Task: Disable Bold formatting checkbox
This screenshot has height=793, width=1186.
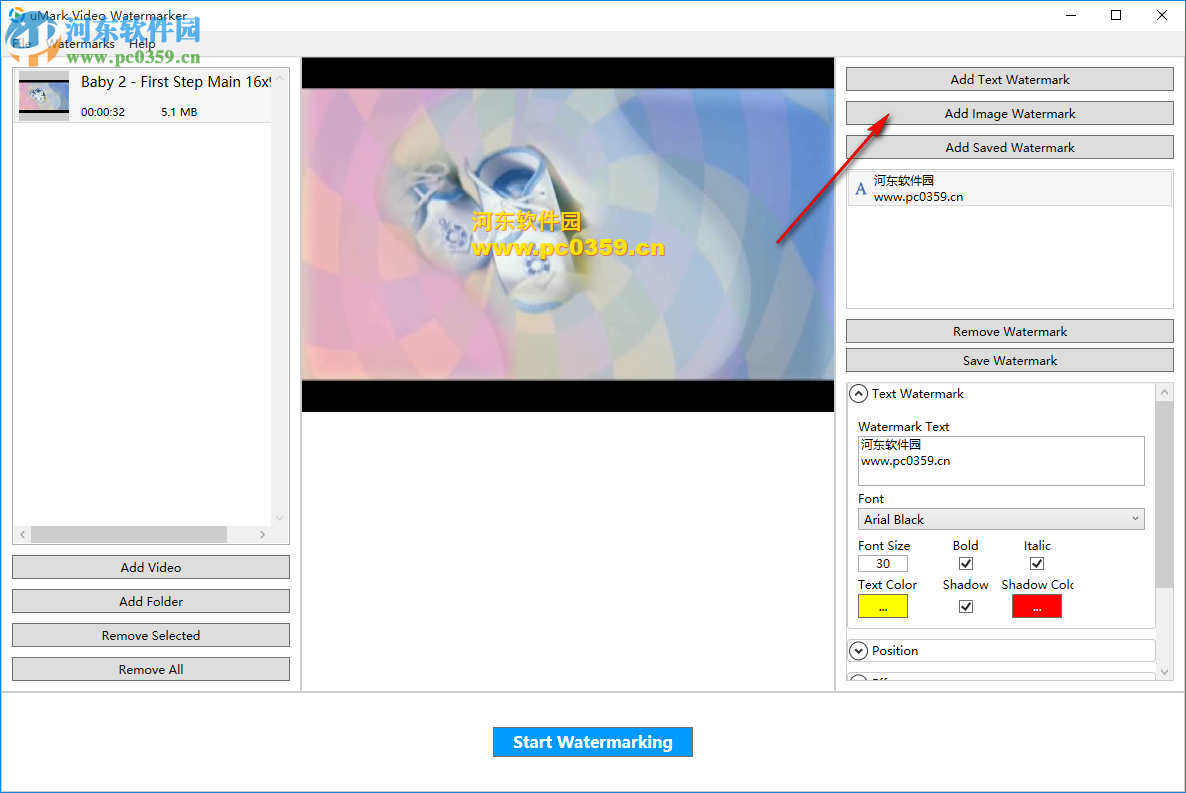Action: 965,563
